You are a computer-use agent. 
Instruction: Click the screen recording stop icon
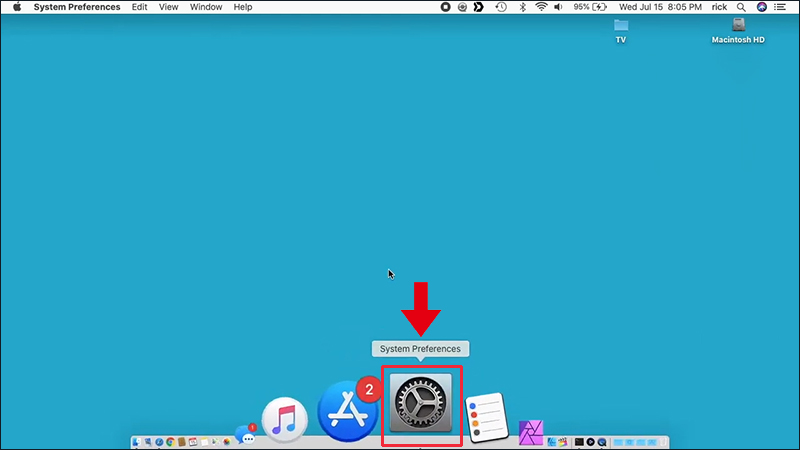click(x=445, y=7)
